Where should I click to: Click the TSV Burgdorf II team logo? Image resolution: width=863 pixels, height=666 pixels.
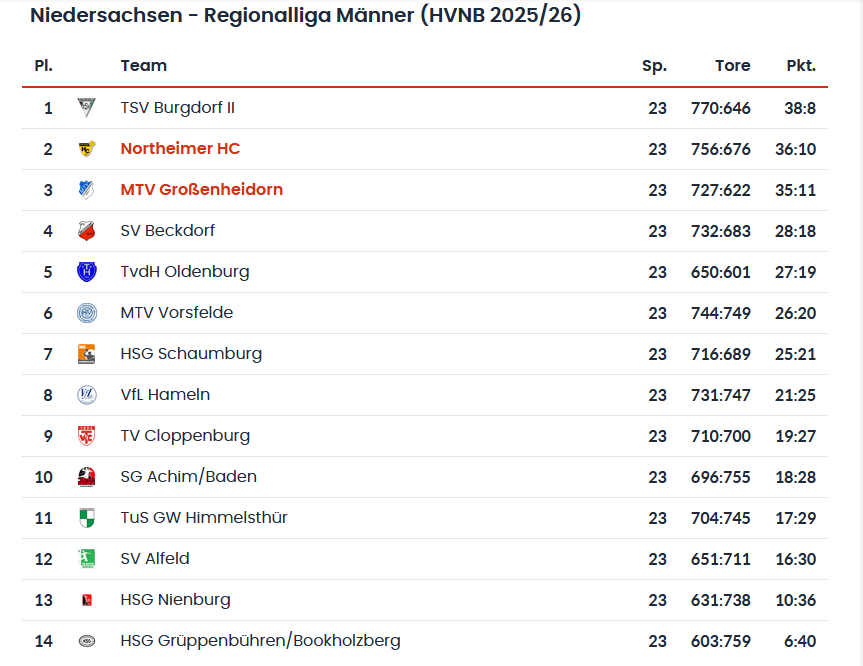click(x=87, y=108)
